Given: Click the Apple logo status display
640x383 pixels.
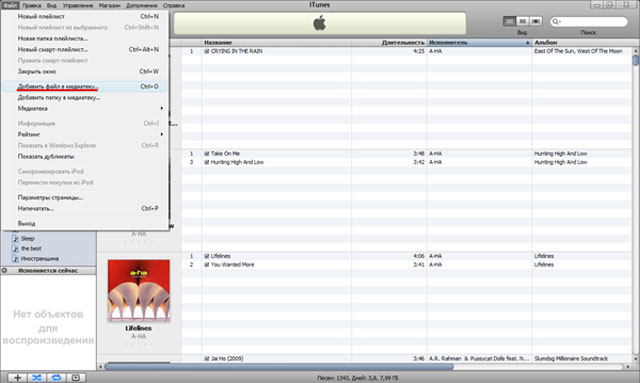Looking at the screenshot, I should [x=320, y=23].
